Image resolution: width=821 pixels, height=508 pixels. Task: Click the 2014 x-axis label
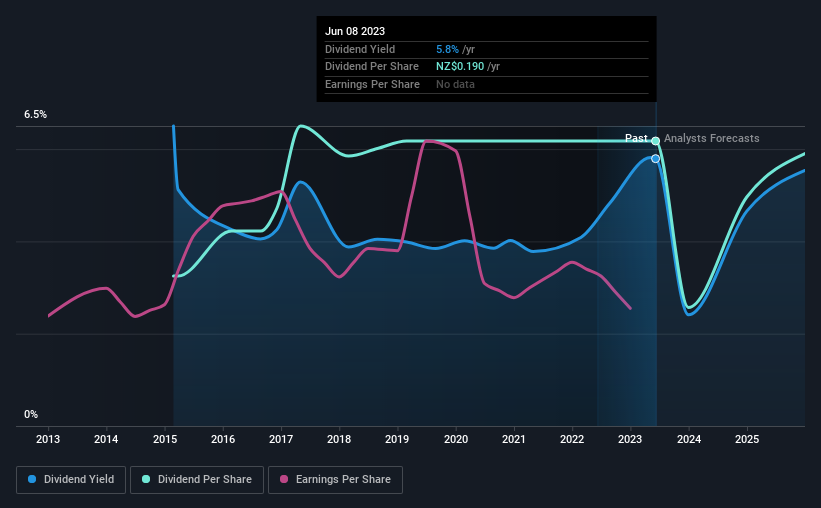point(106,439)
